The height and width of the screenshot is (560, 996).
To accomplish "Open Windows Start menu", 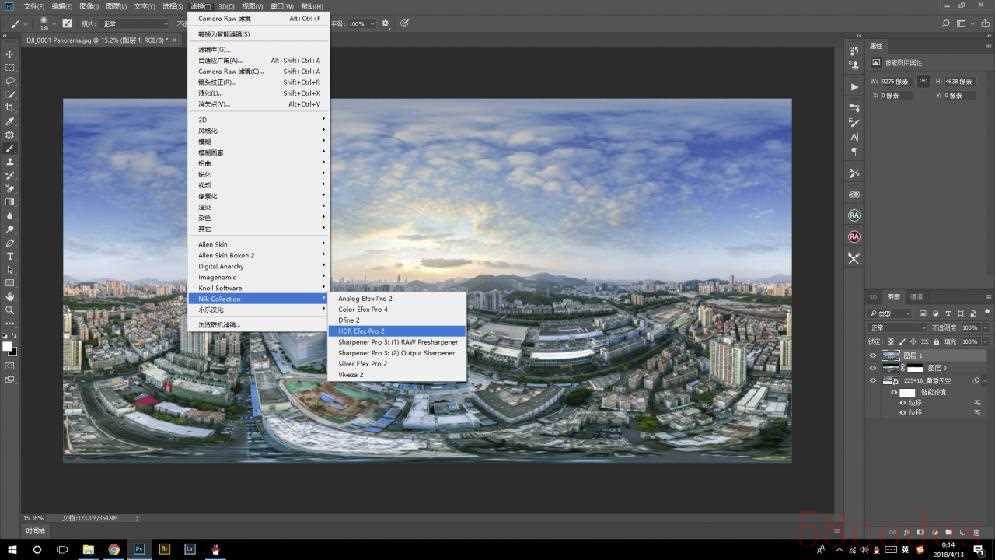I will click(11, 549).
